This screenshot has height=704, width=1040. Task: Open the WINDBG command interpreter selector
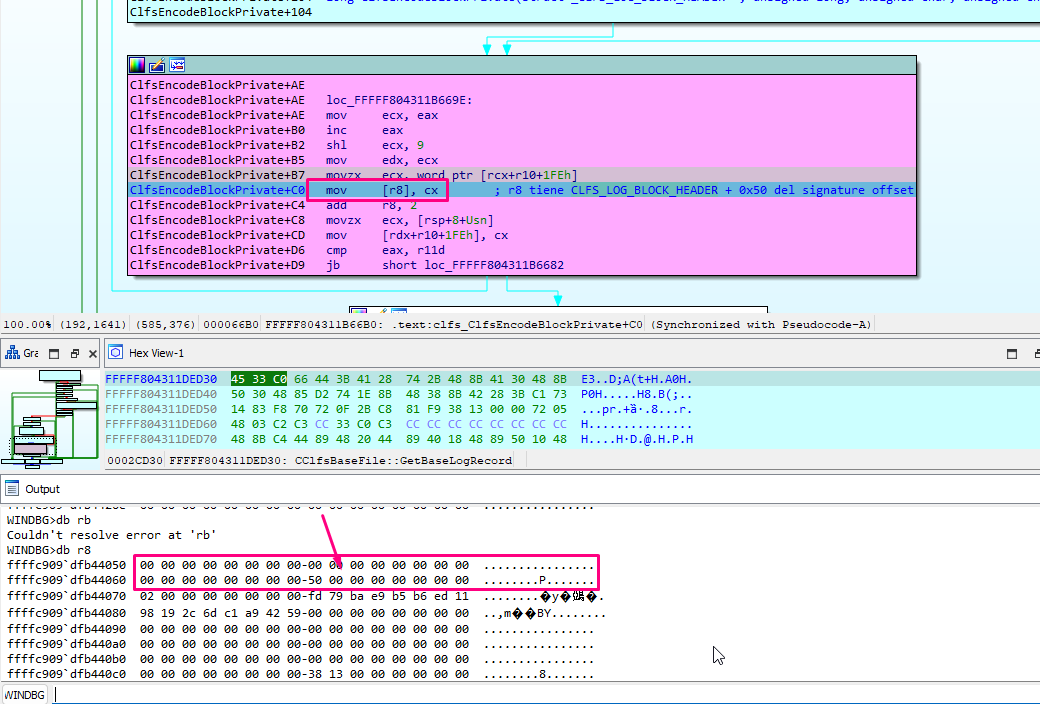tap(25, 695)
